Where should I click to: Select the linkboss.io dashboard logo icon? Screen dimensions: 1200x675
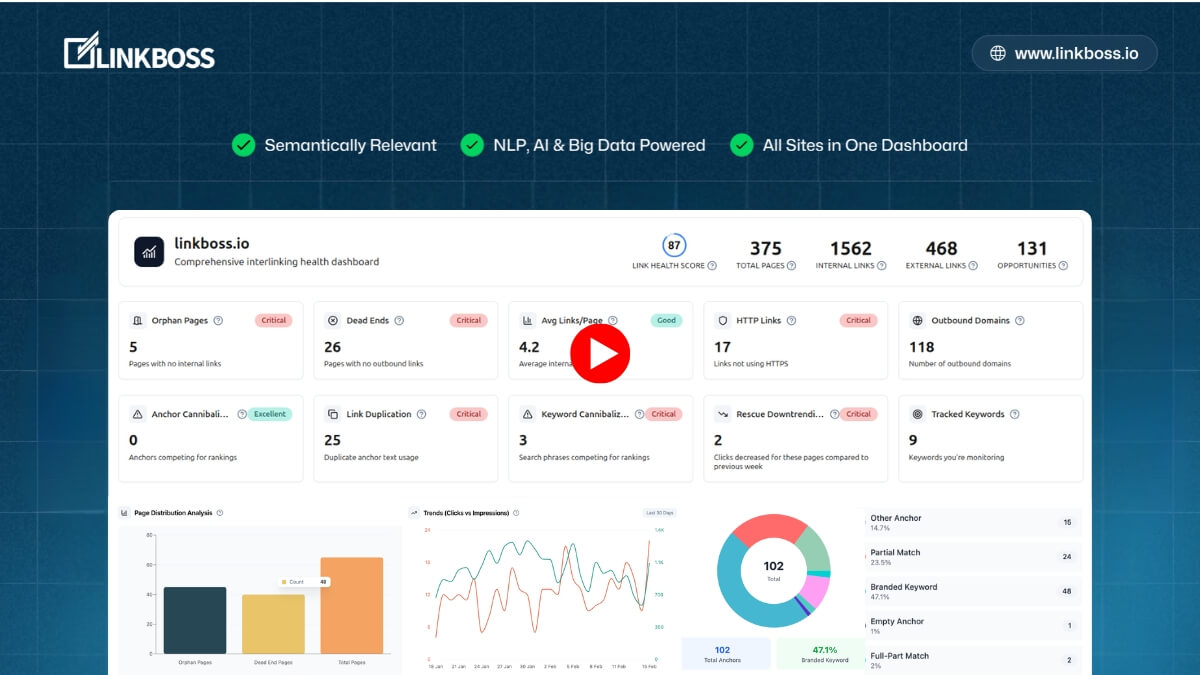[x=150, y=251]
